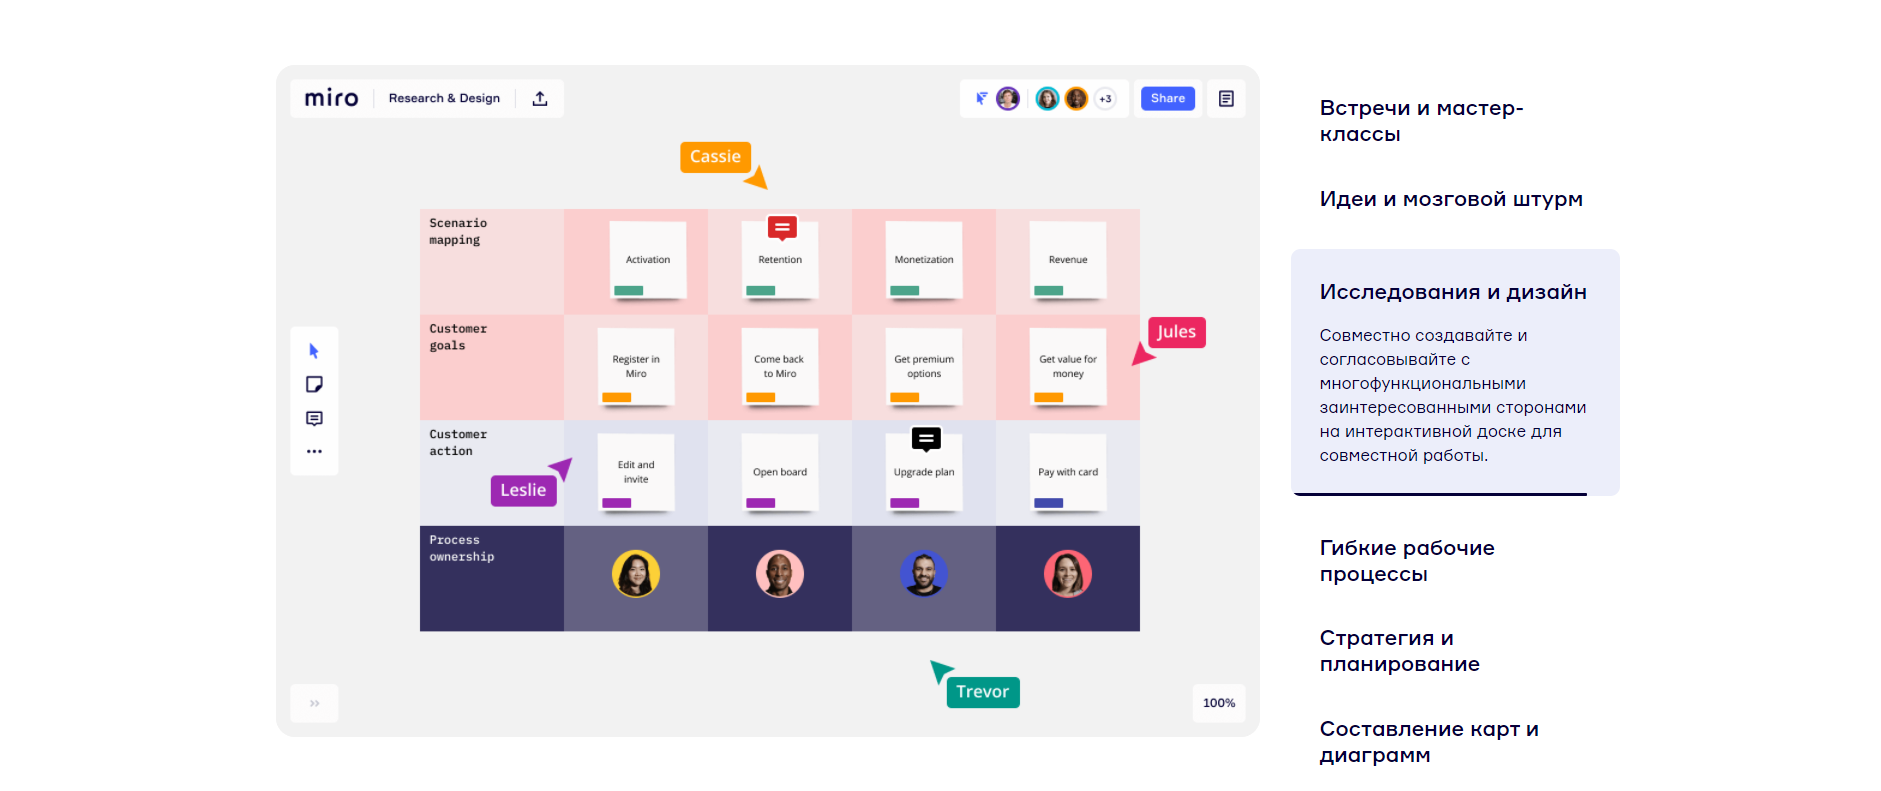Open the Стратегия и планирование tab
Image resolution: width=1881 pixels, height=791 pixels.
pyautogui.click(x=1399, y=651)
